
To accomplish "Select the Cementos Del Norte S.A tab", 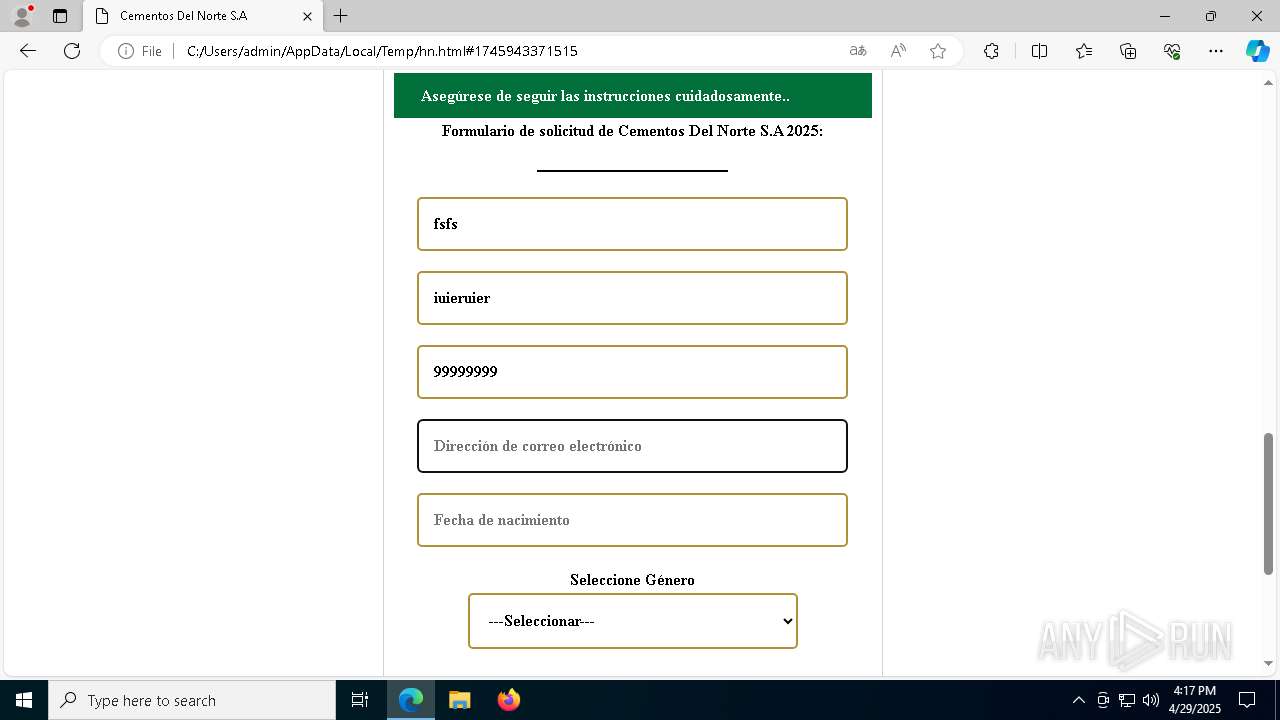I will click(202, 16).
